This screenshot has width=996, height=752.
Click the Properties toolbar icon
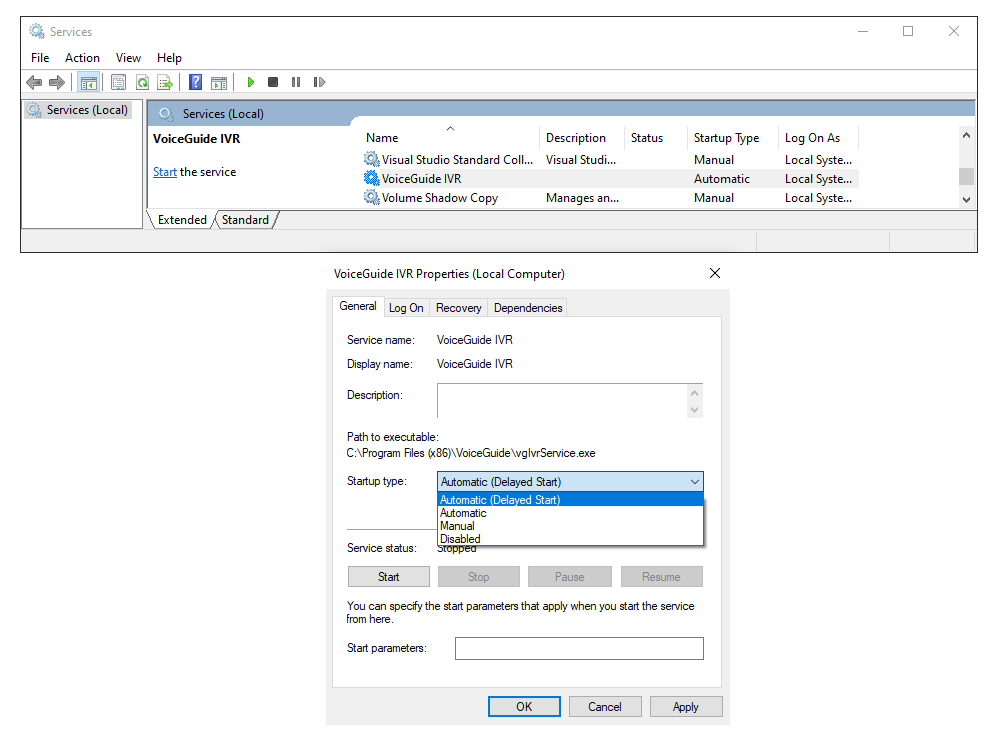pyautogui.click(x=118, y=82)
